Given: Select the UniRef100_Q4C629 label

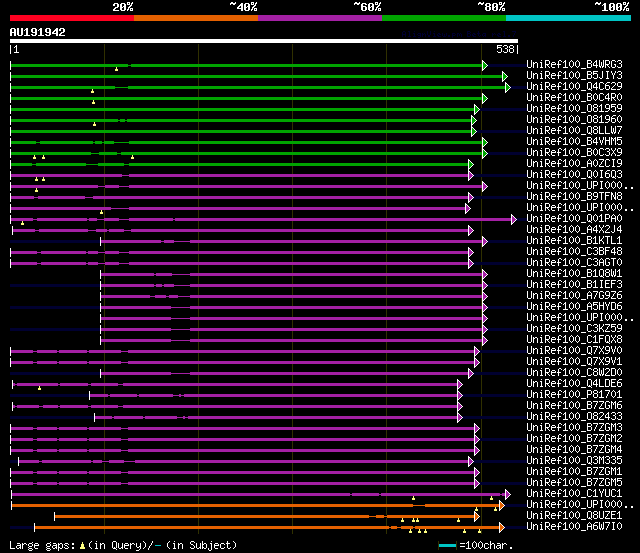Looking at the screenshot, I should coord(574,87).
